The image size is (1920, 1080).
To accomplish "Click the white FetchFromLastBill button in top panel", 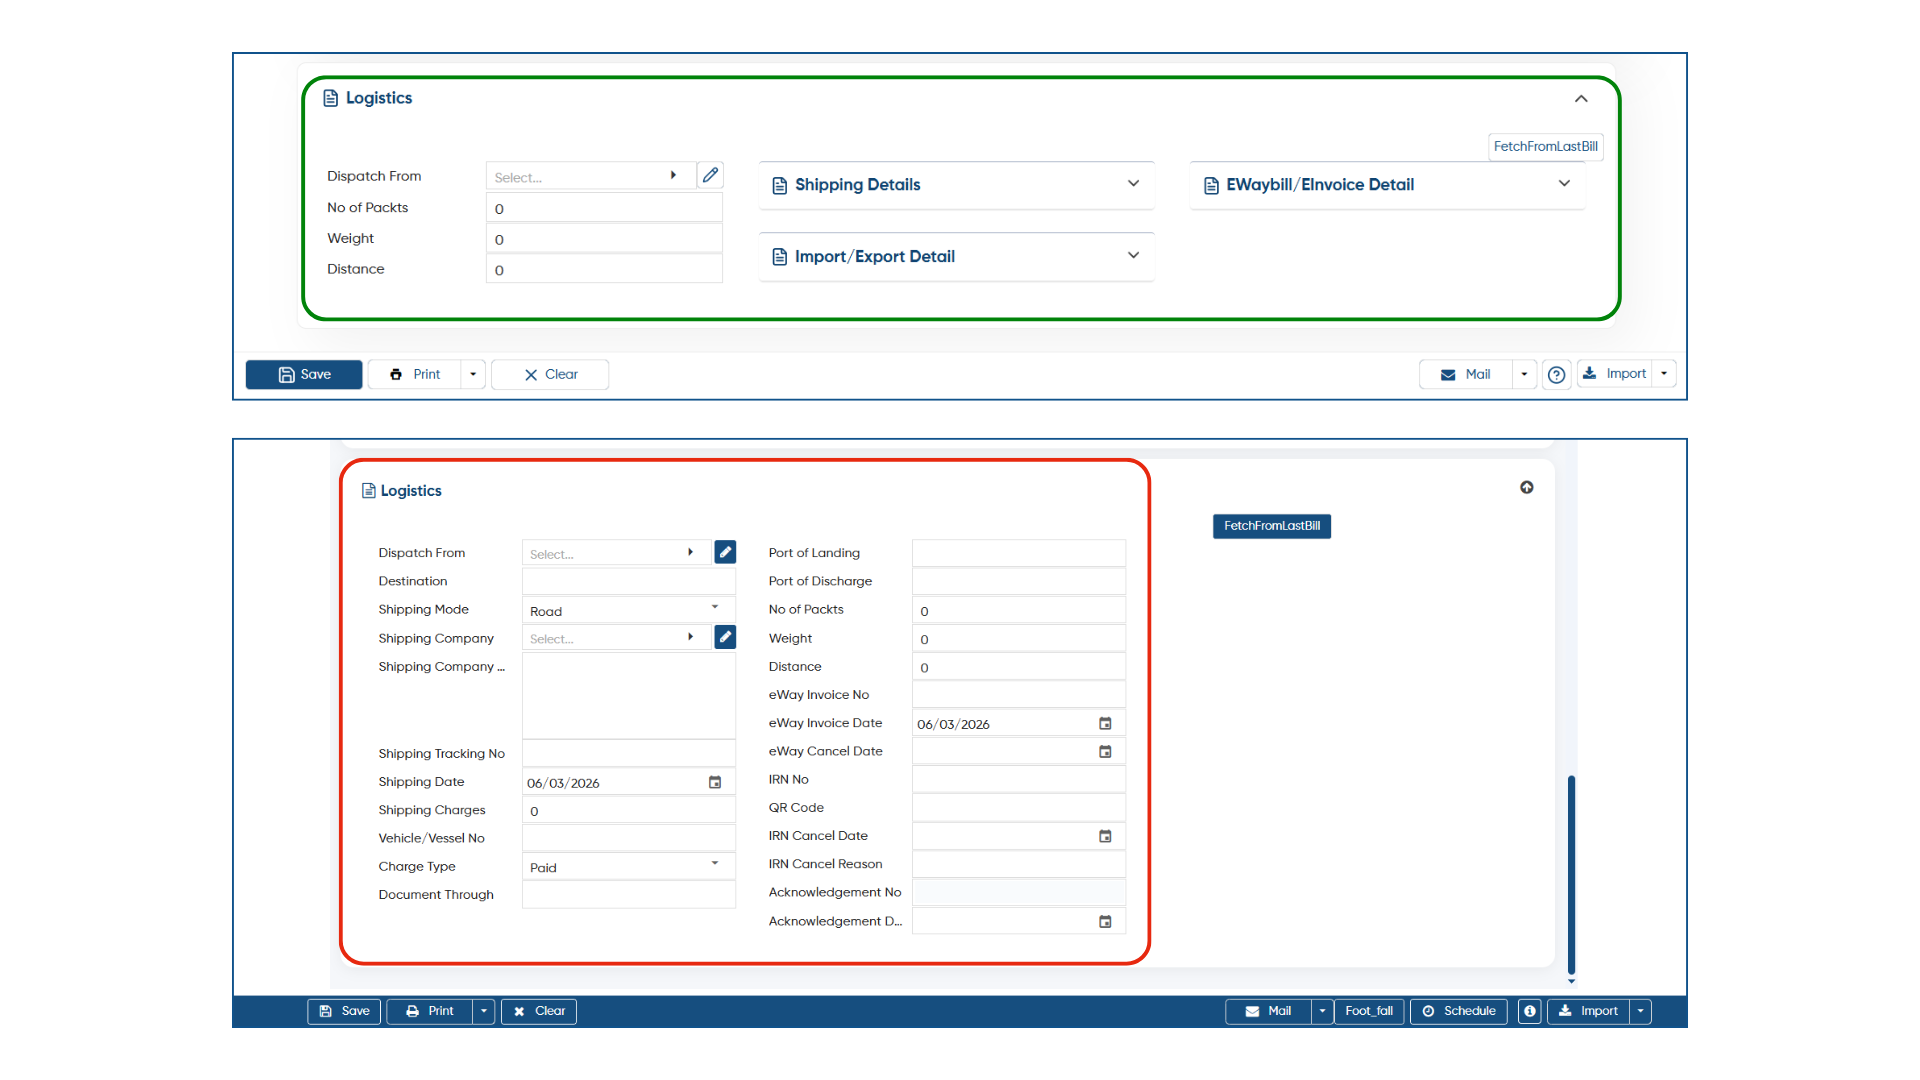I will coord(1545,146).
